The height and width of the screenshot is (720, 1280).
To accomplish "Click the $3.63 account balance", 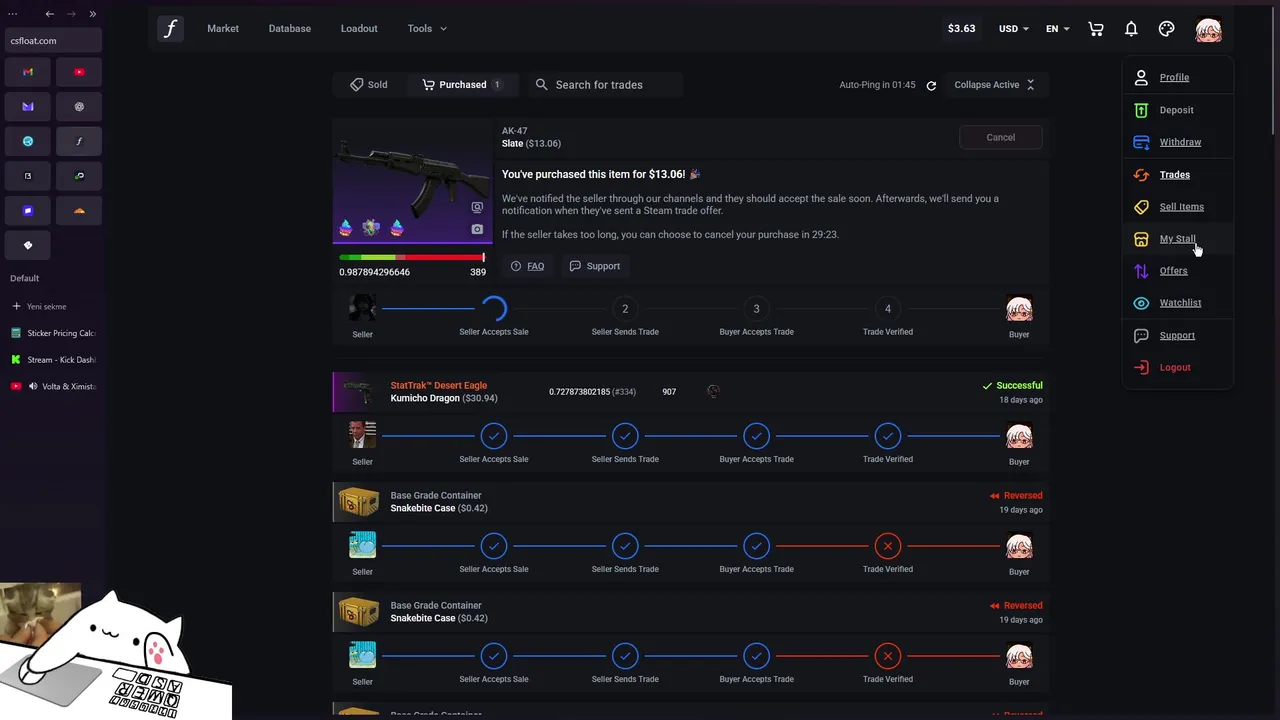I will pyautogui.click(x=961, y=29).
